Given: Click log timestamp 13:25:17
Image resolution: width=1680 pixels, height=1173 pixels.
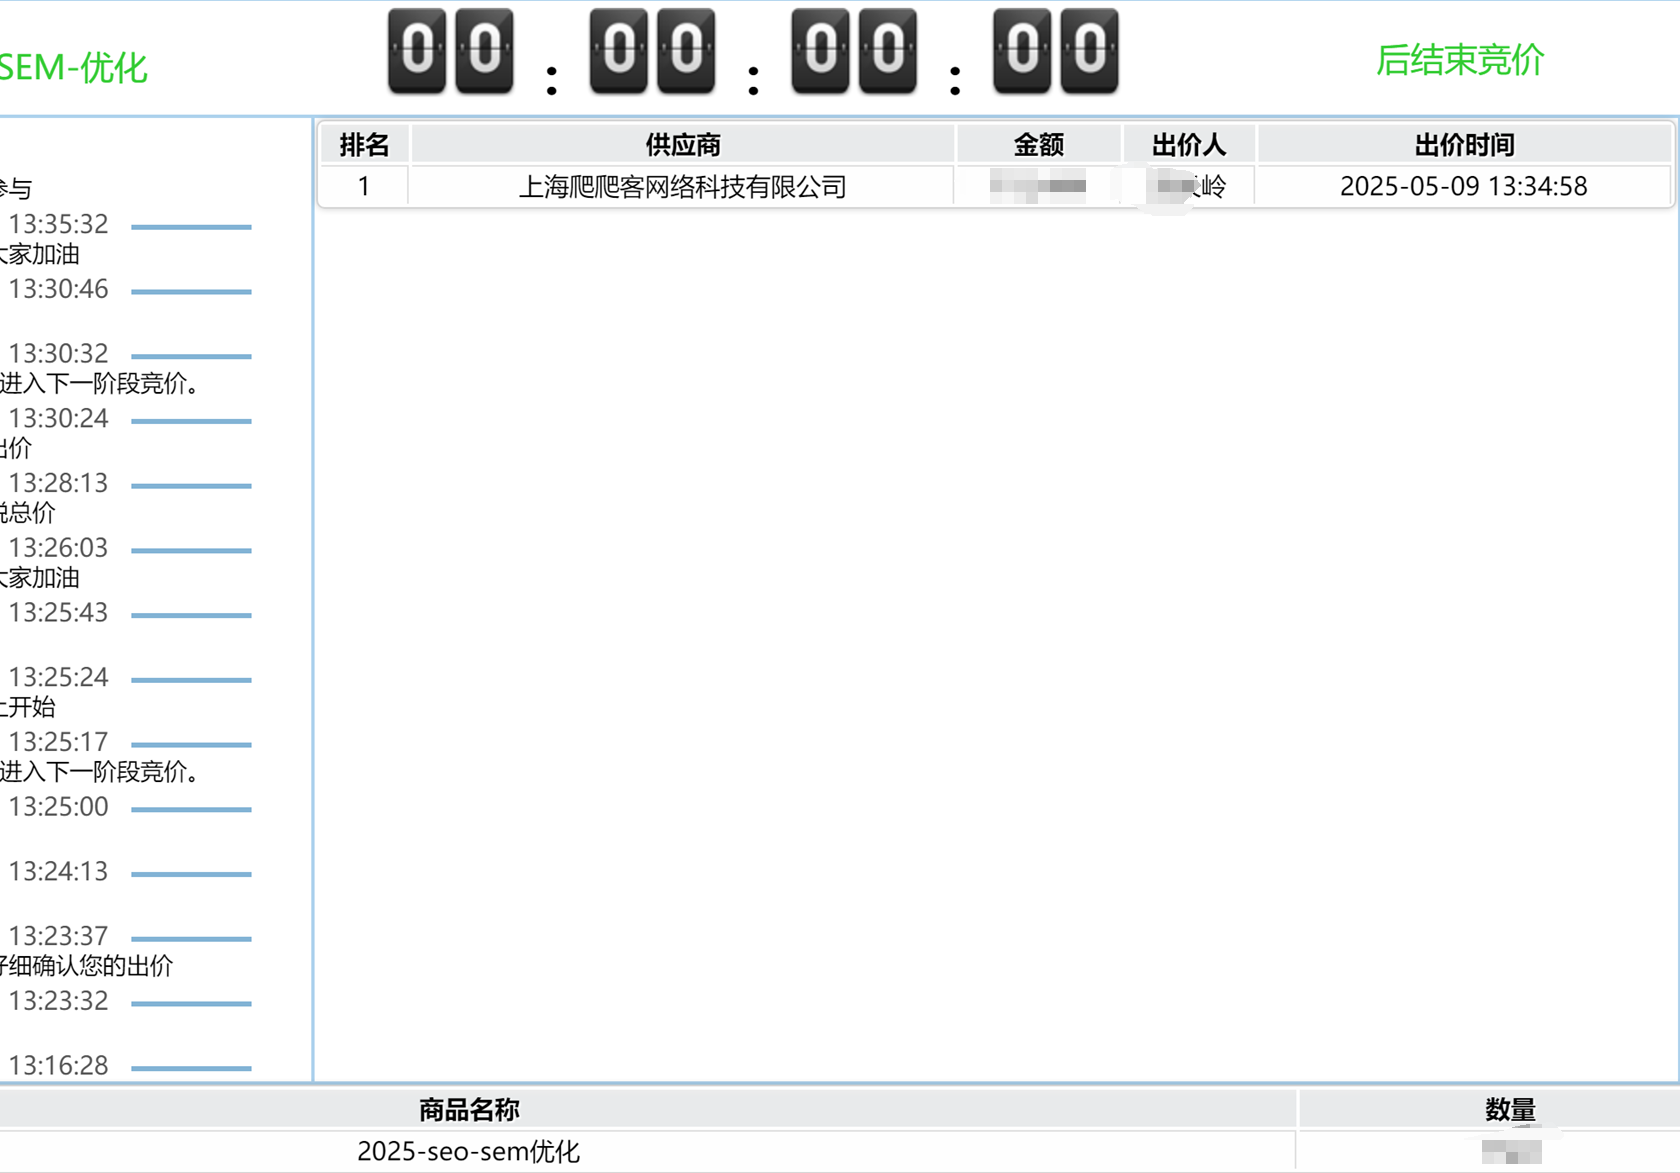Looking at the screenshot, I should [x=58, y=742].
